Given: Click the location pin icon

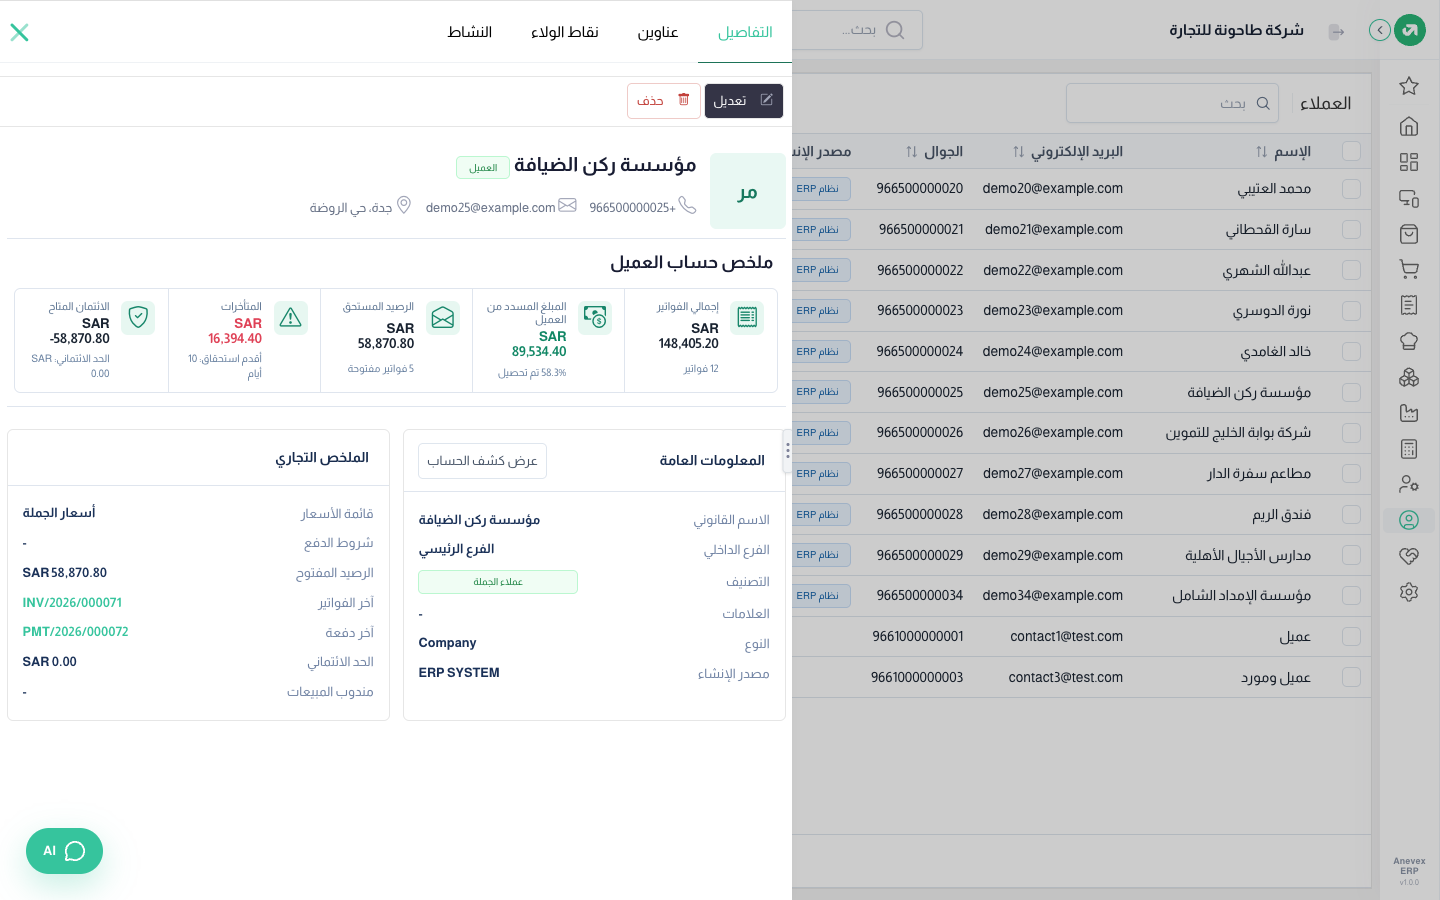Looking at the screenshot, I should 404,205.
